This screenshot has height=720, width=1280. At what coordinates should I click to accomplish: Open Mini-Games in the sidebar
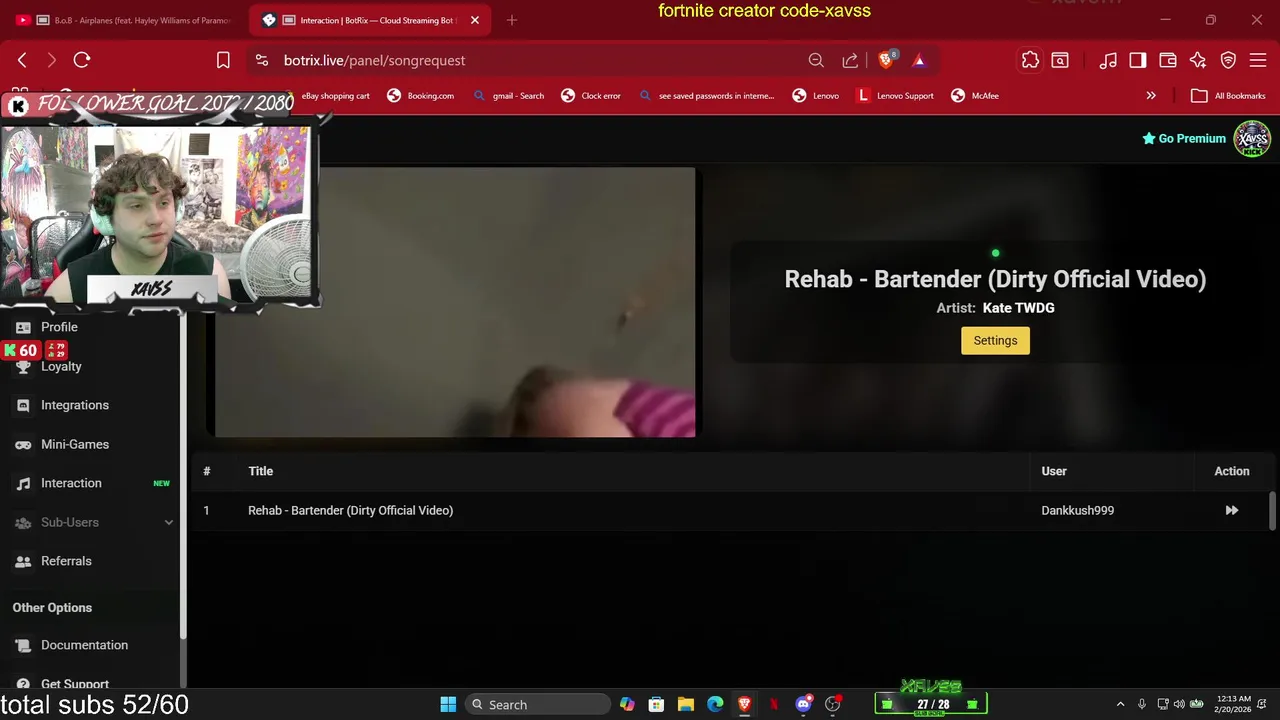click(x=75, y=444)
